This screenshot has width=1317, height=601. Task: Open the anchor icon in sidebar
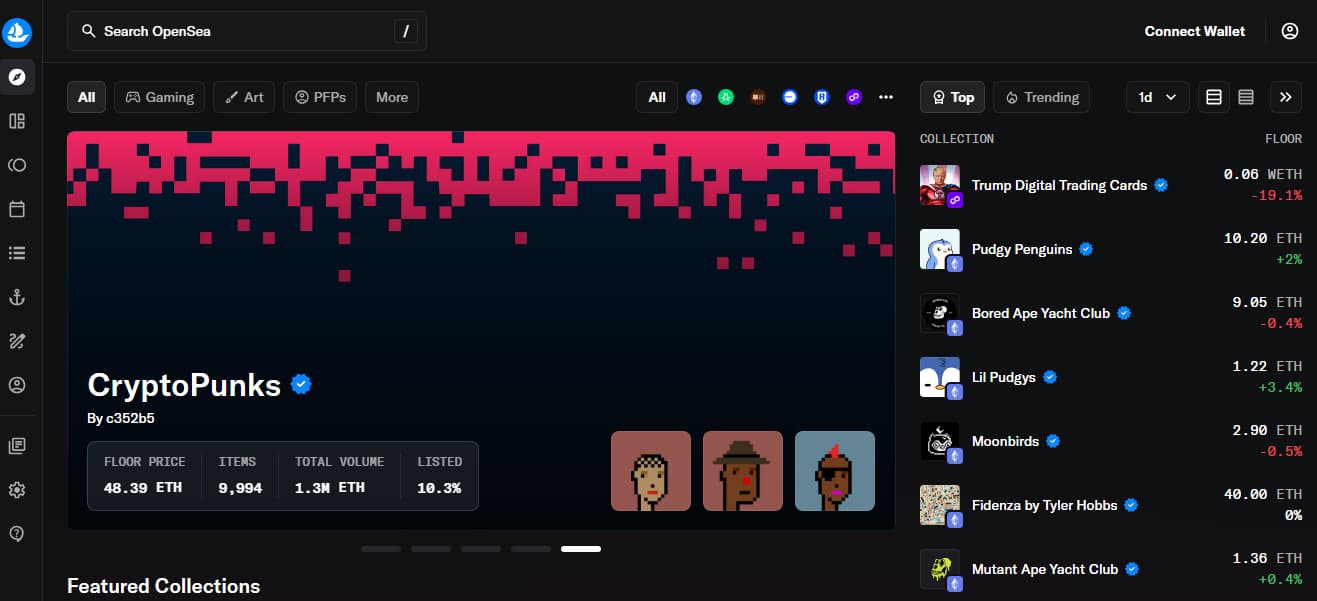pos(17,297)
